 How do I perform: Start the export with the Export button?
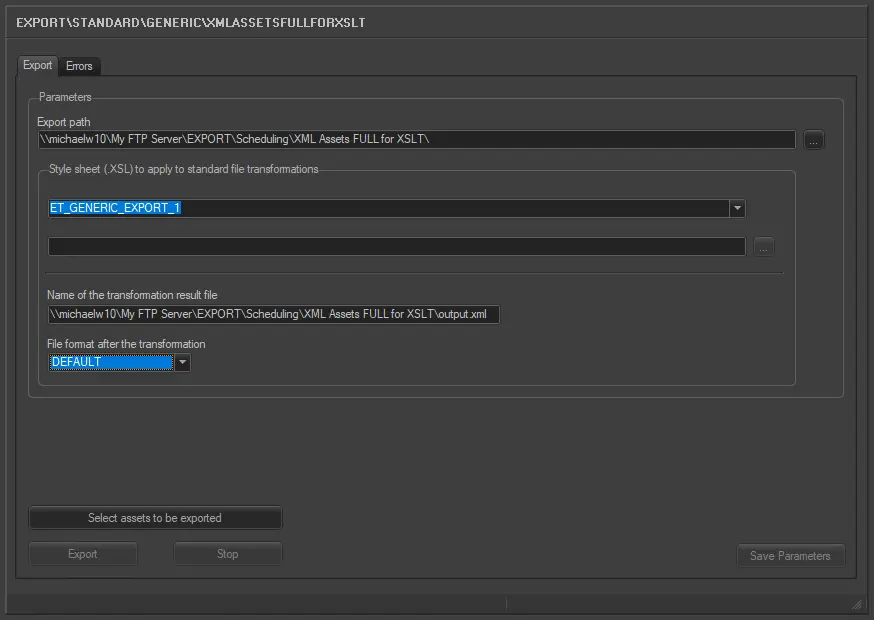point(83,554)
